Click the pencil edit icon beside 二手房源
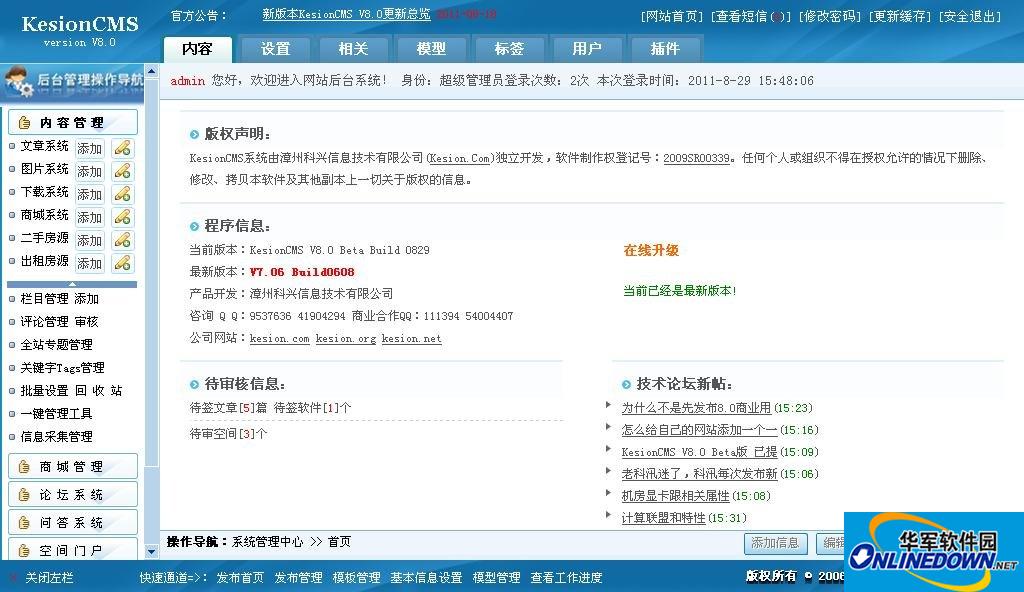Viewport: 1024px width, 592px height. 122,240
